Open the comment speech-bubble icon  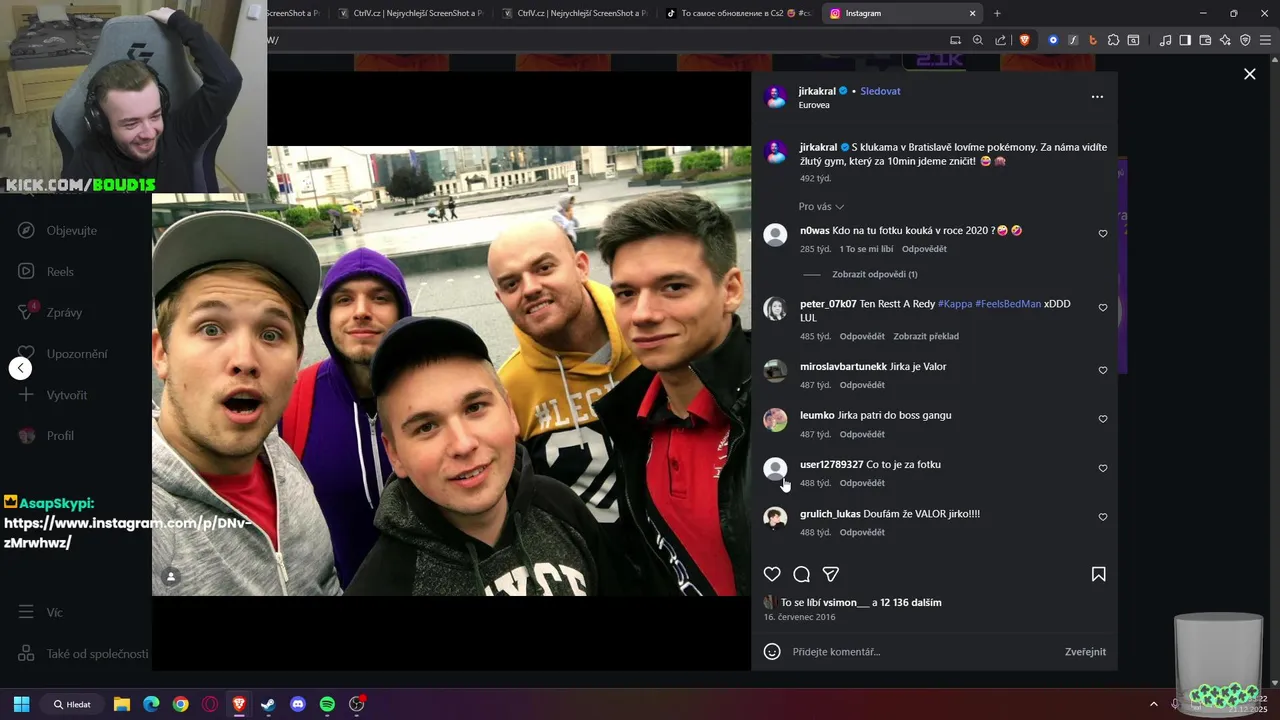tap(801, 574)
